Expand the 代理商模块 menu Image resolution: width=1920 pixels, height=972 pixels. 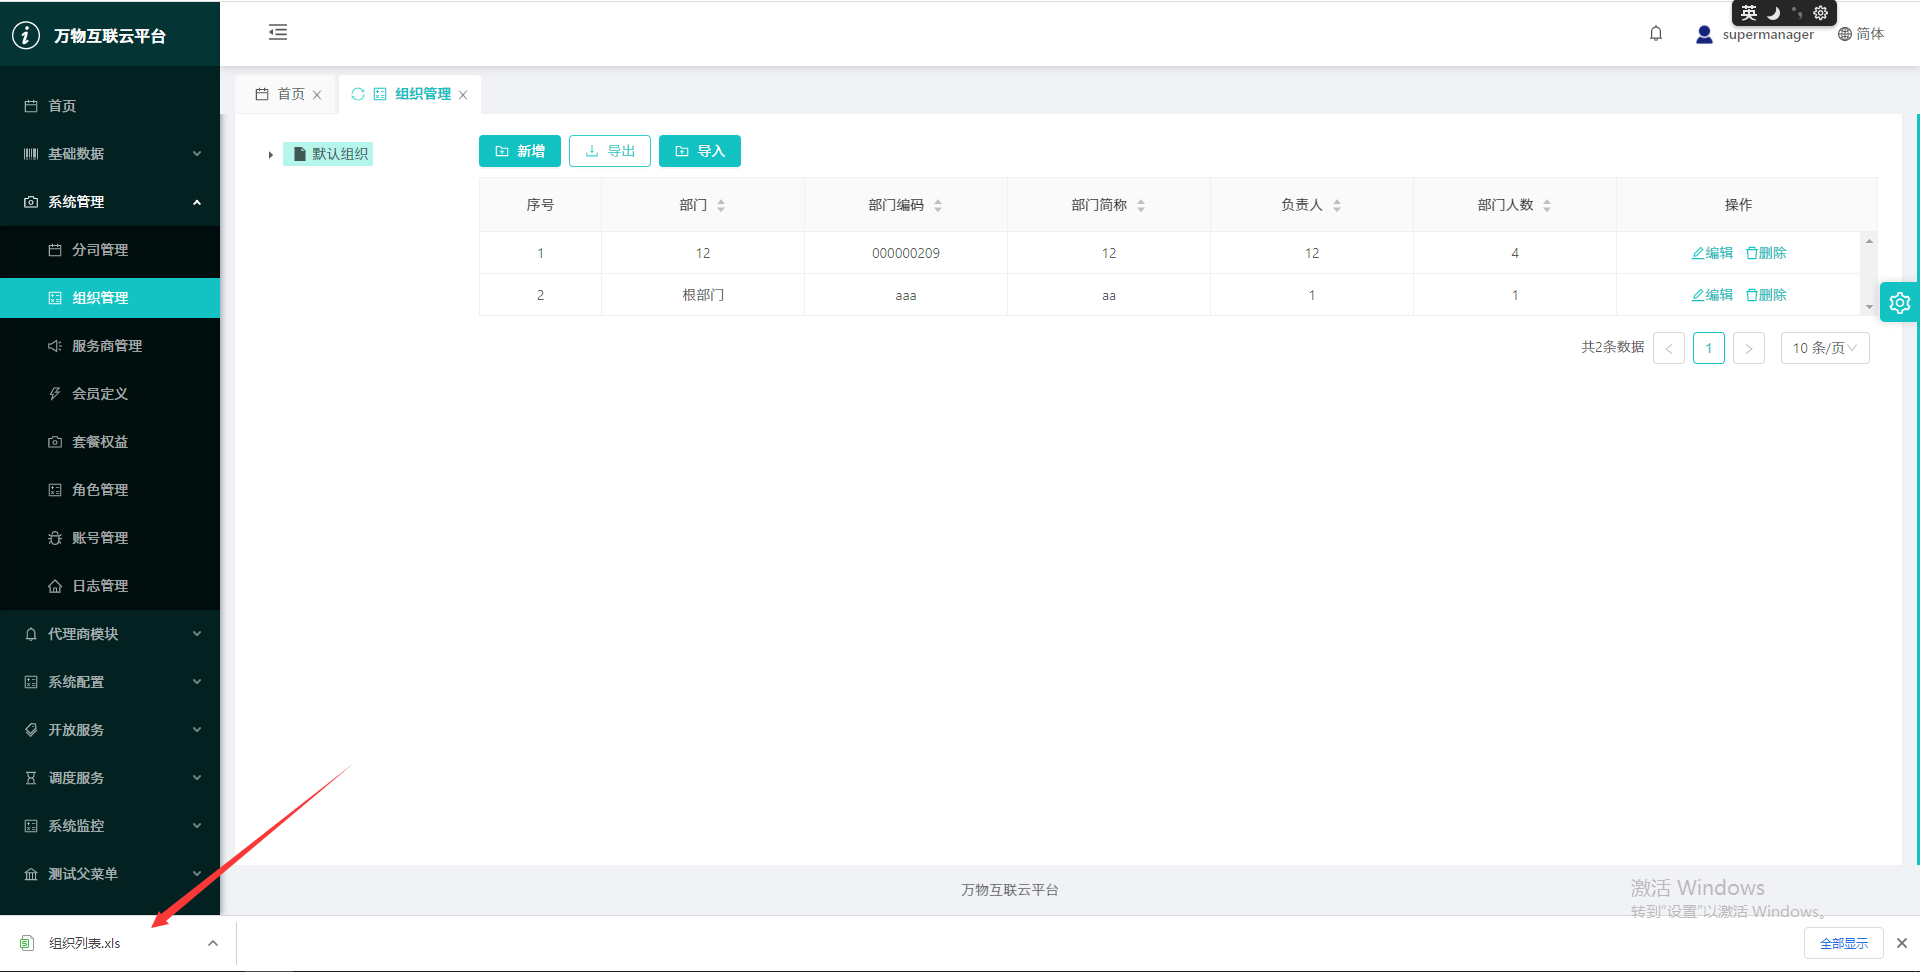(110, 634)
